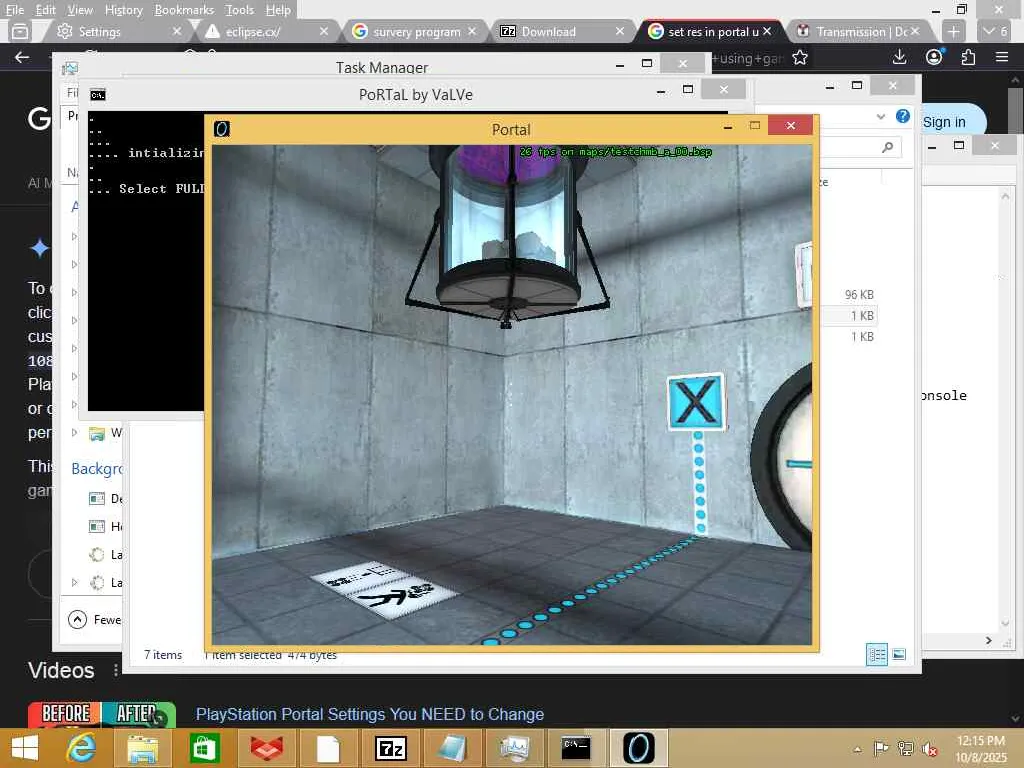Open the browser History menu
This screenshot has height=768, width=1024.
(123, 10)
